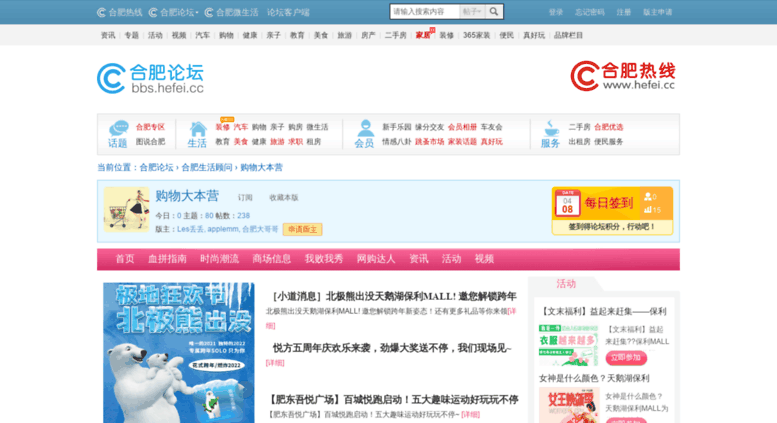Open 会员相册 under 会员
Screen dimensions: 777x423
(x=462, y=127)
